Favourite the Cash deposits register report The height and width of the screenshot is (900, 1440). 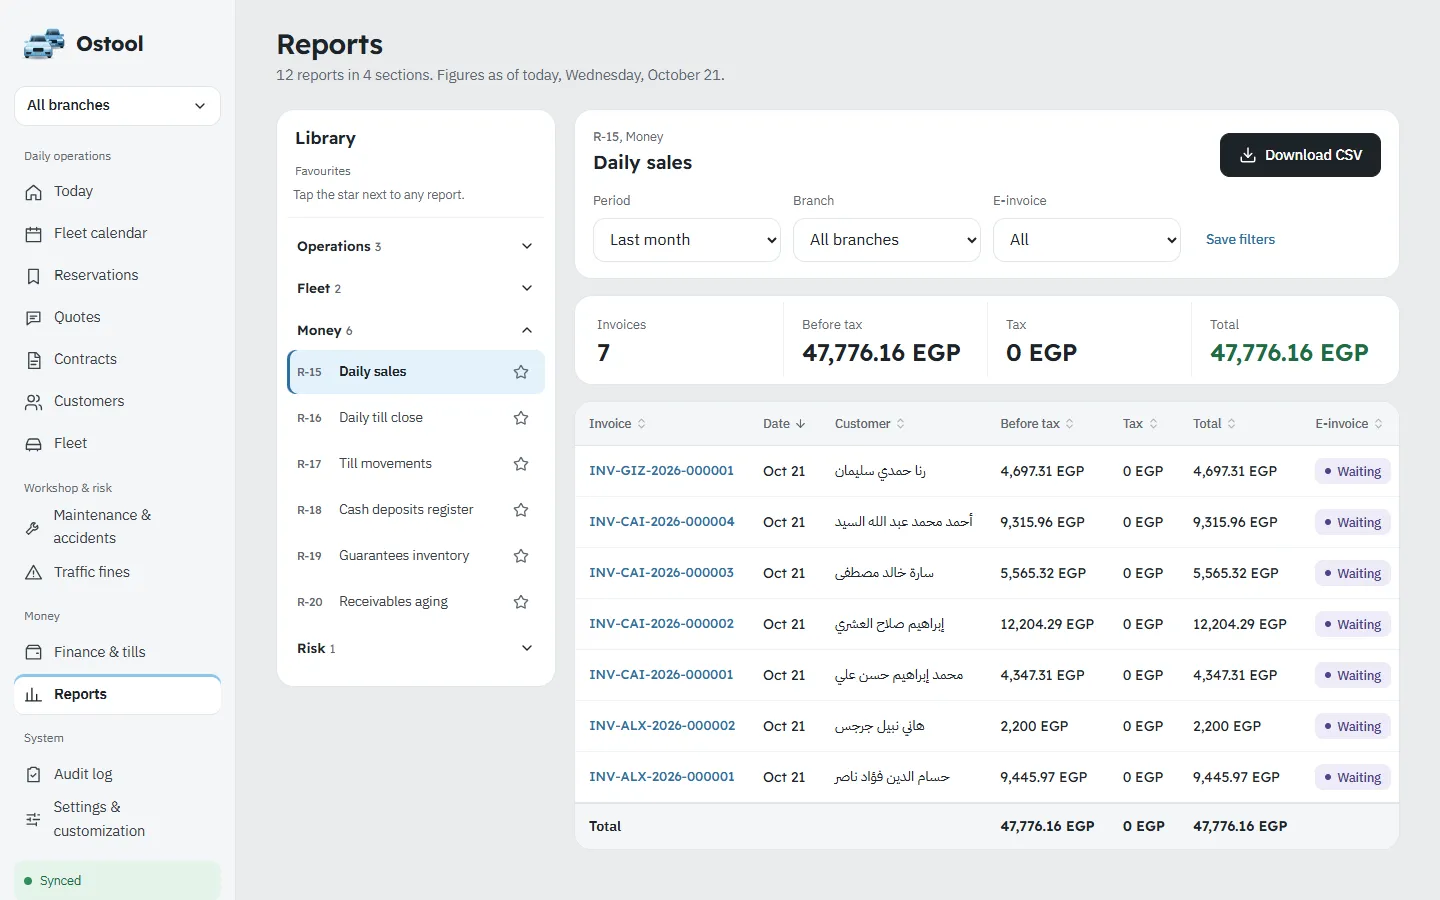click(521, 510)
